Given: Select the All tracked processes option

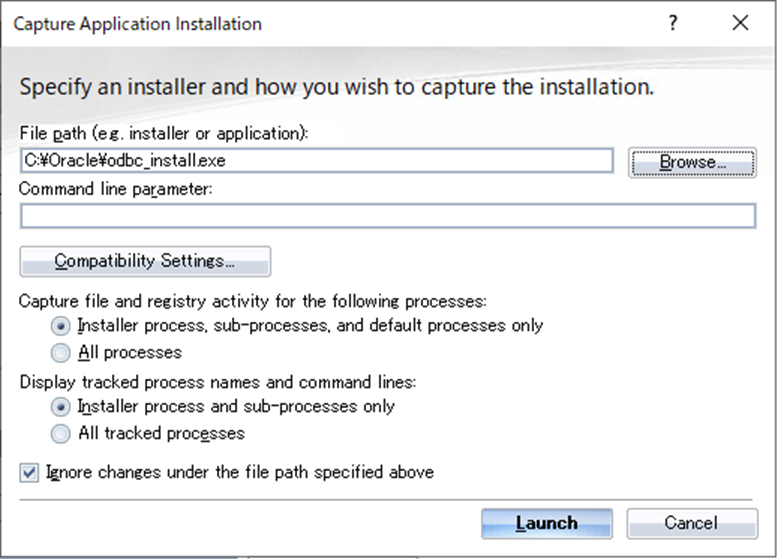Looking at the screenshot, I should coord(61,434).
